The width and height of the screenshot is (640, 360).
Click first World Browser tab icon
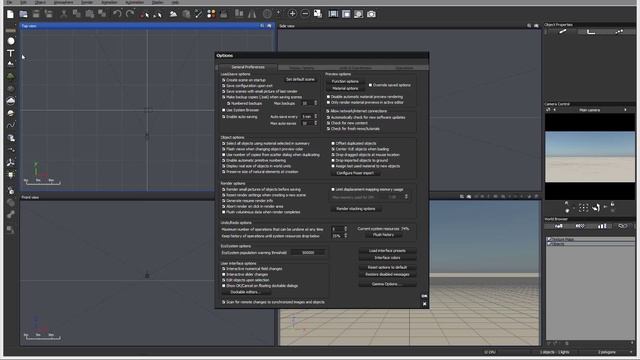tap(559, 226)
